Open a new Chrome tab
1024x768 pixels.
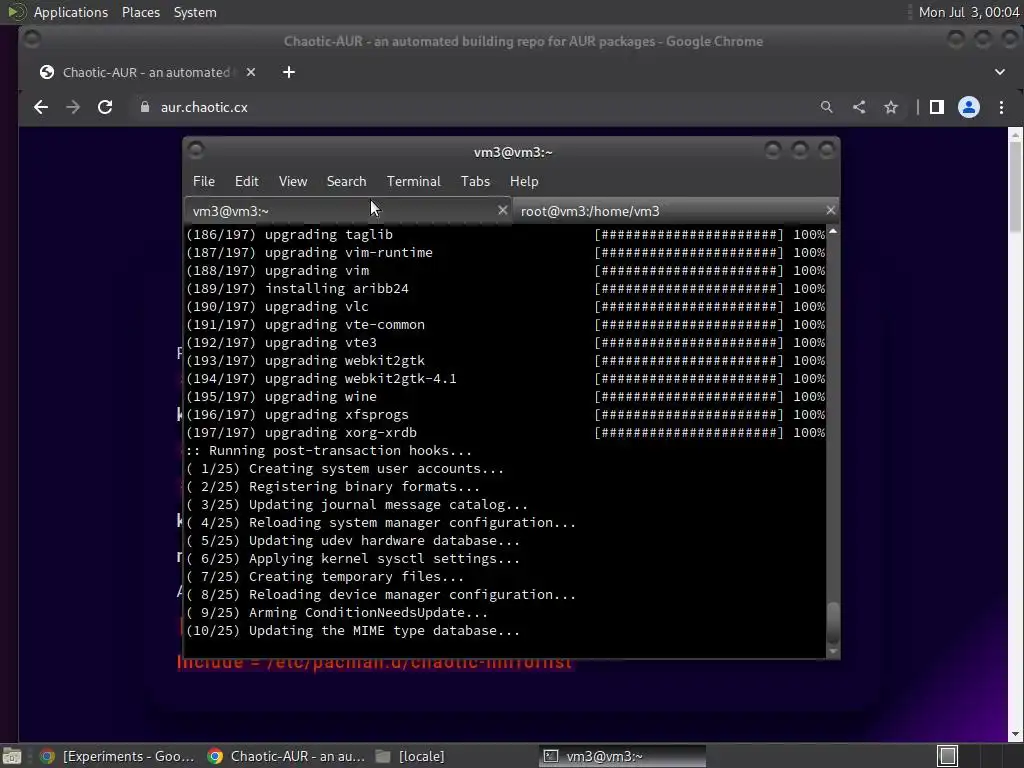pyautogui.click(x=289, y=72)
